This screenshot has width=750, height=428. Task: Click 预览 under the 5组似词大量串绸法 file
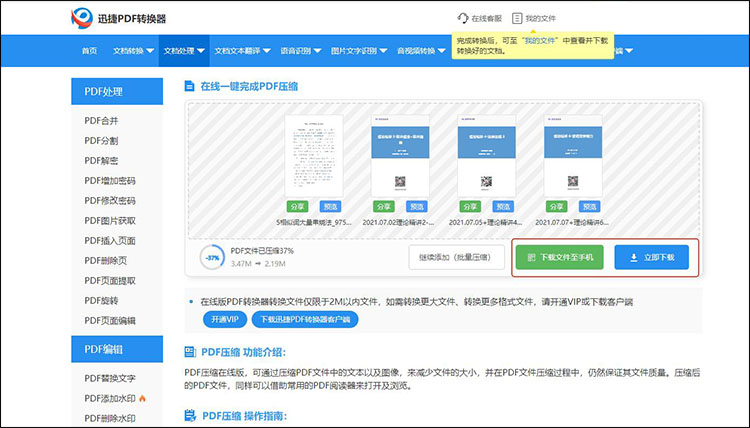click(x=330, y=207)
